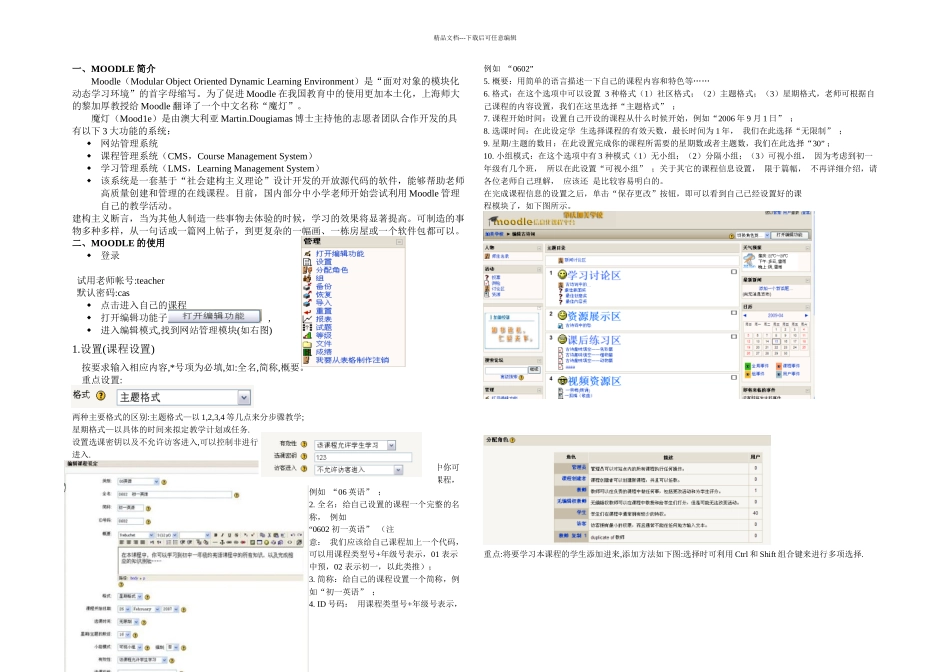The width and height of the screenshot is (950, 672).
Task: Open the 主题格式 format dropdown
Action: [183, 398]
